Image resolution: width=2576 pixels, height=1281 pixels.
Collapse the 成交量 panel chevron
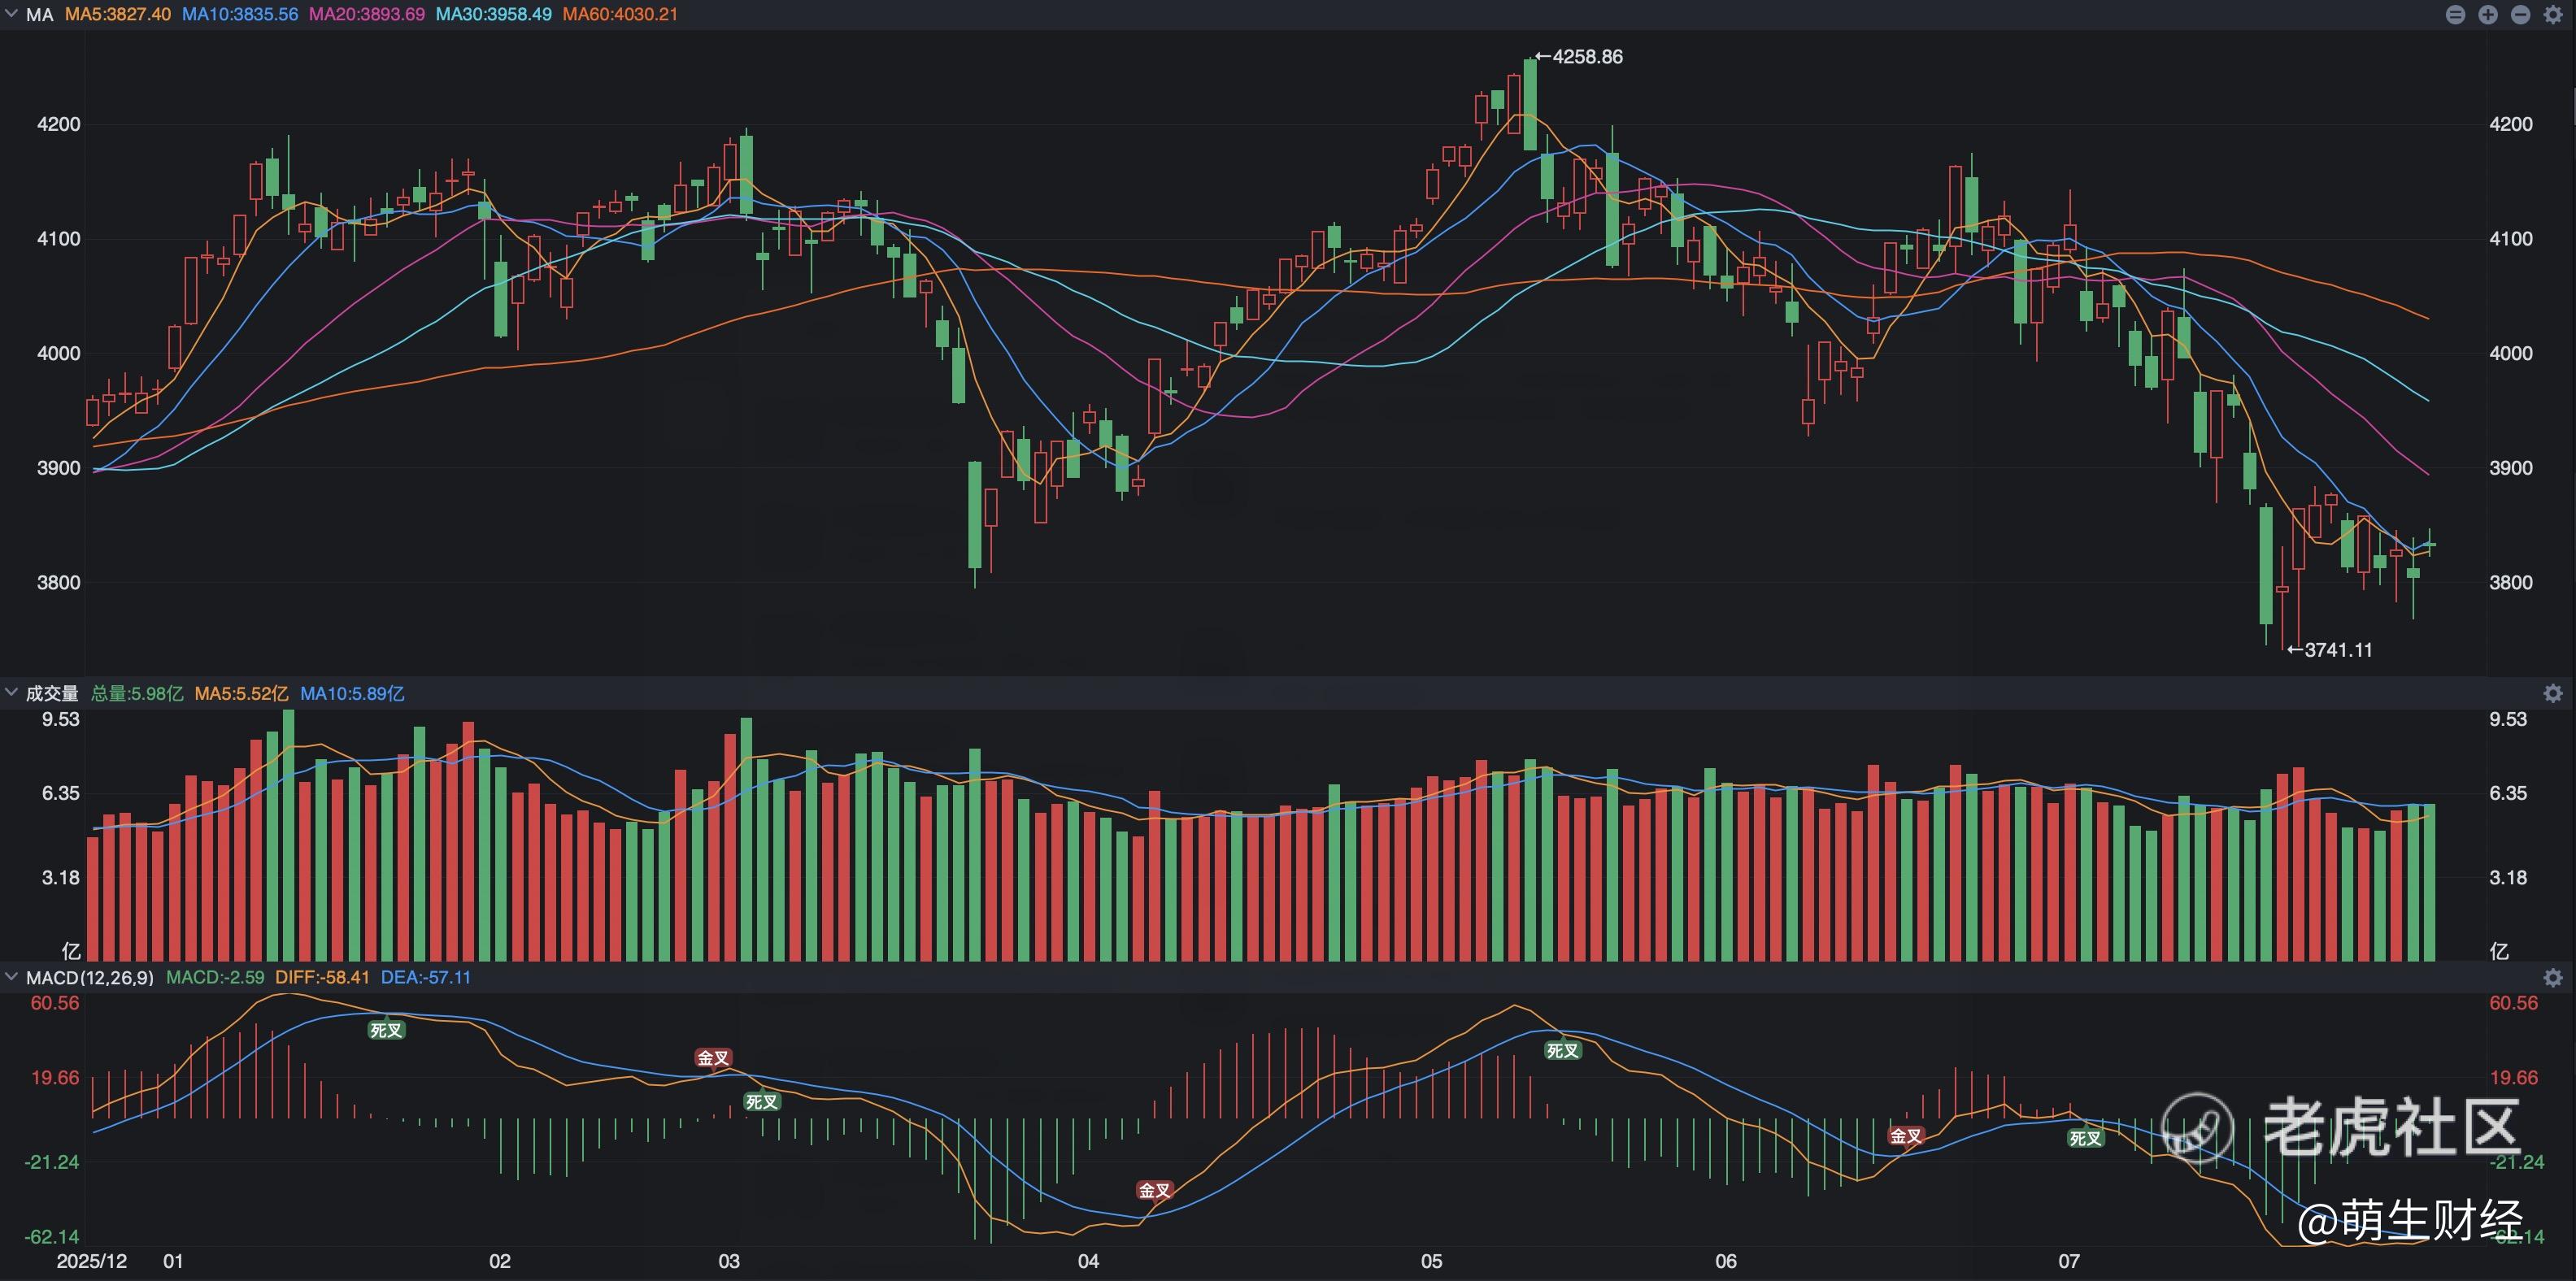[x=11, y=692]
